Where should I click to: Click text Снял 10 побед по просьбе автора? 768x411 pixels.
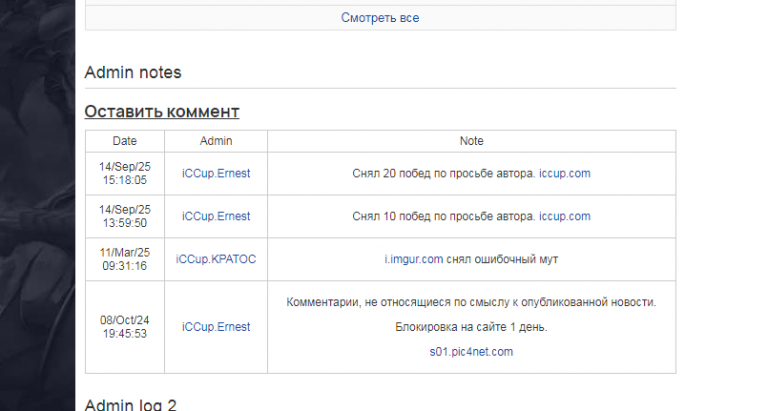444,217
